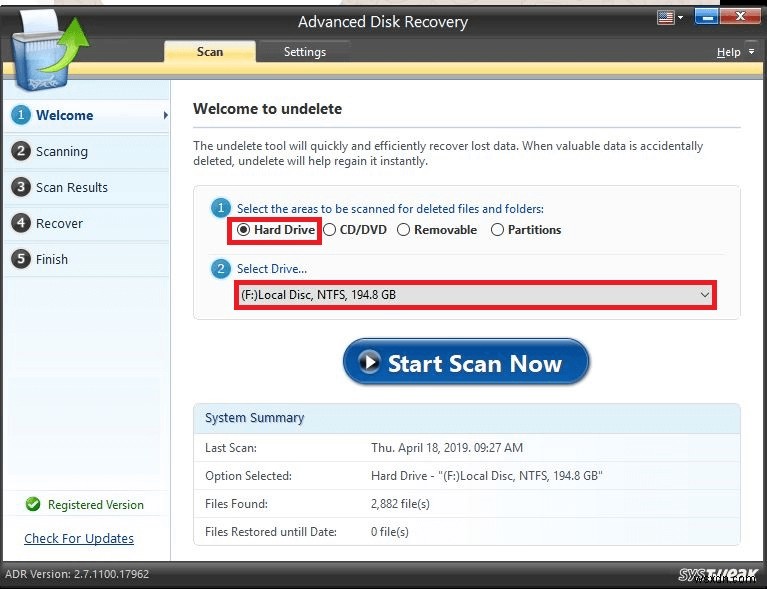Screen dimensions: 767x589
Task: Expand the arrow beside Help
Action: point(751,51)
